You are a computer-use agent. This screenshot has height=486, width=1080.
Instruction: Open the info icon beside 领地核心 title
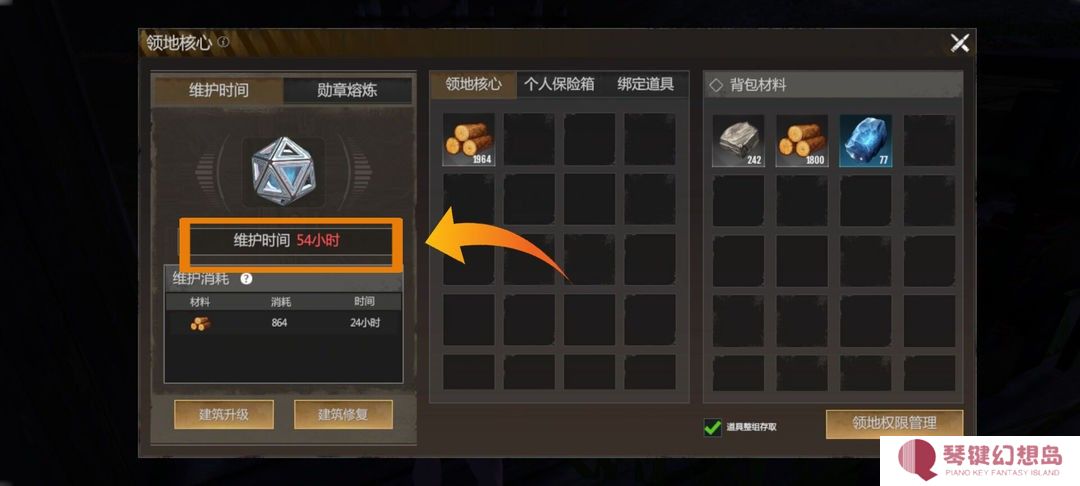222,42
